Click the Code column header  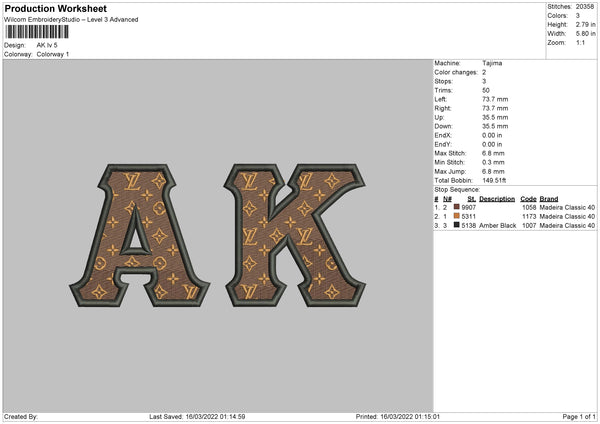click(528, 199)
